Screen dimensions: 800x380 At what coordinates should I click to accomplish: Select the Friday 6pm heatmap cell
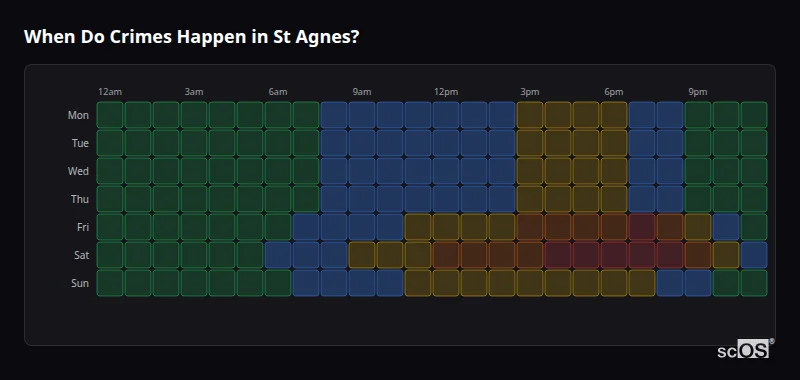pos(614,227)
